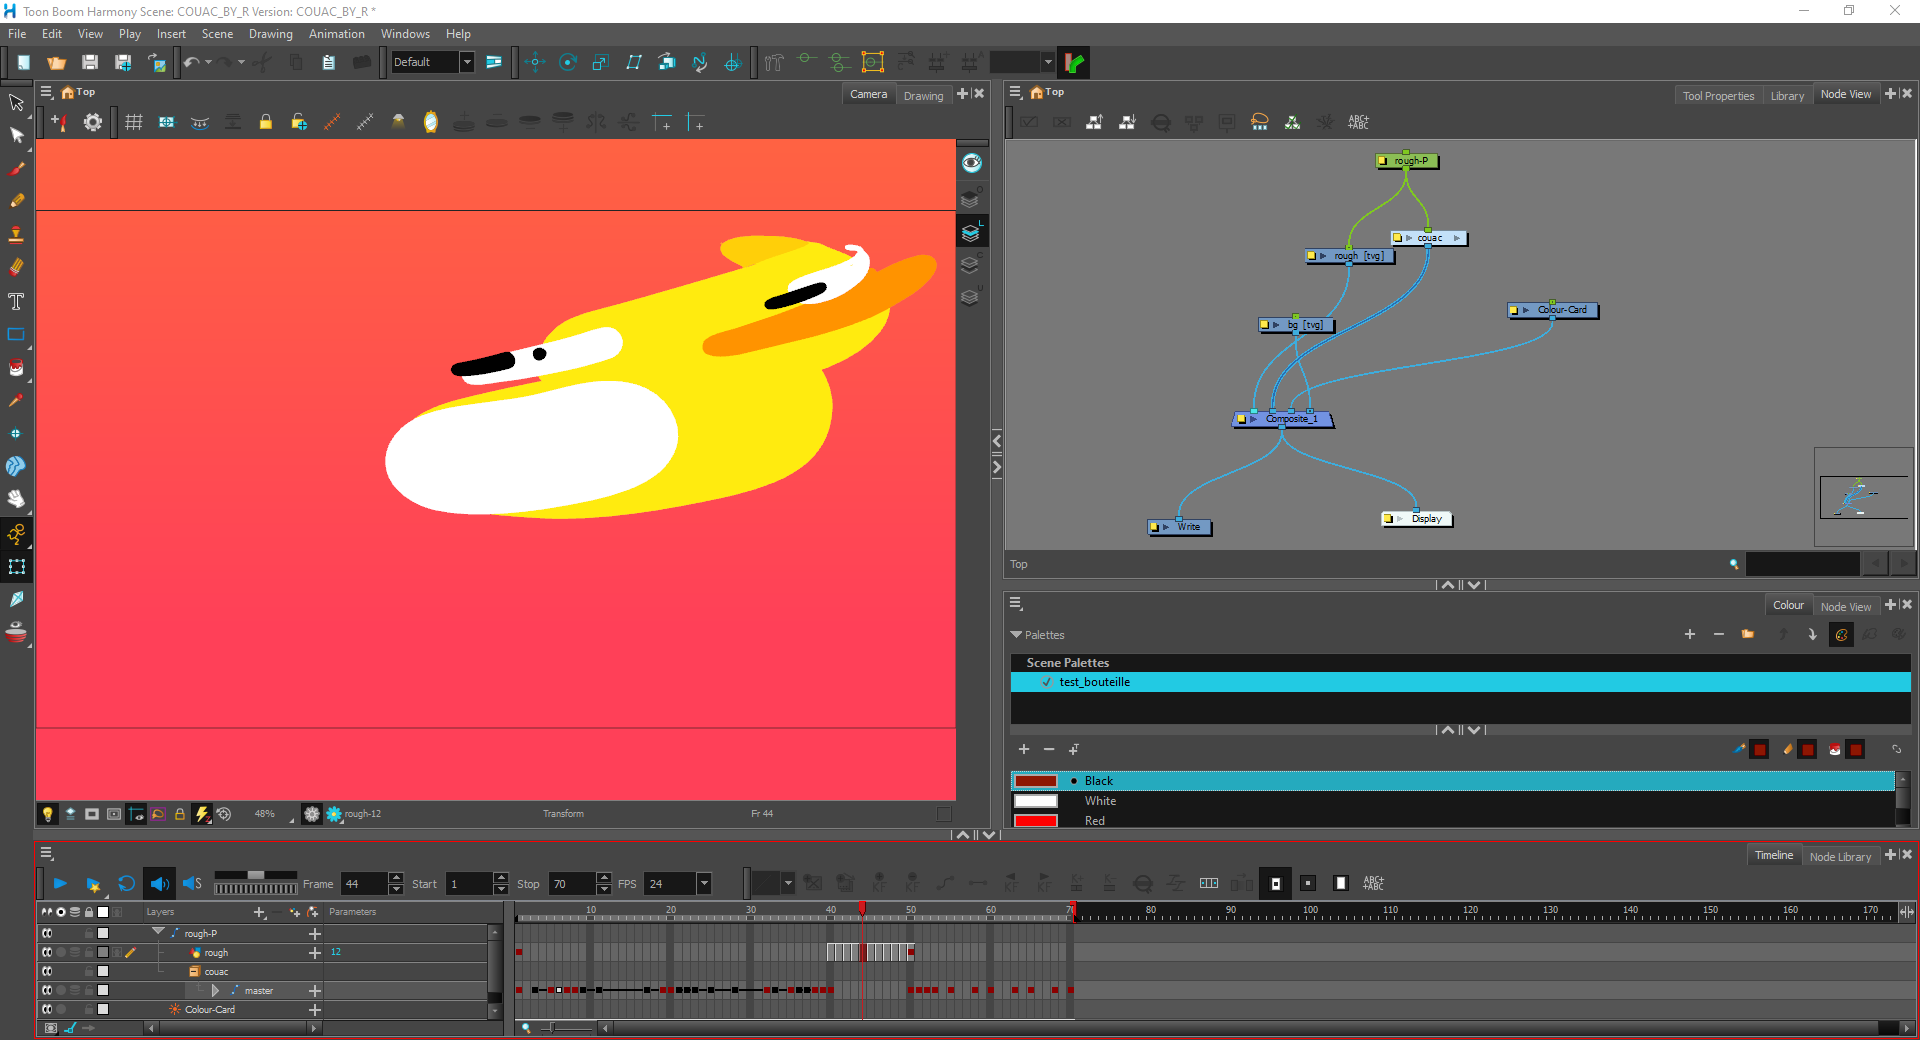Collapse the Palettes section triangle
The height and width of the screenshot is (1040, 1920).
click(x=1016, y=634)
